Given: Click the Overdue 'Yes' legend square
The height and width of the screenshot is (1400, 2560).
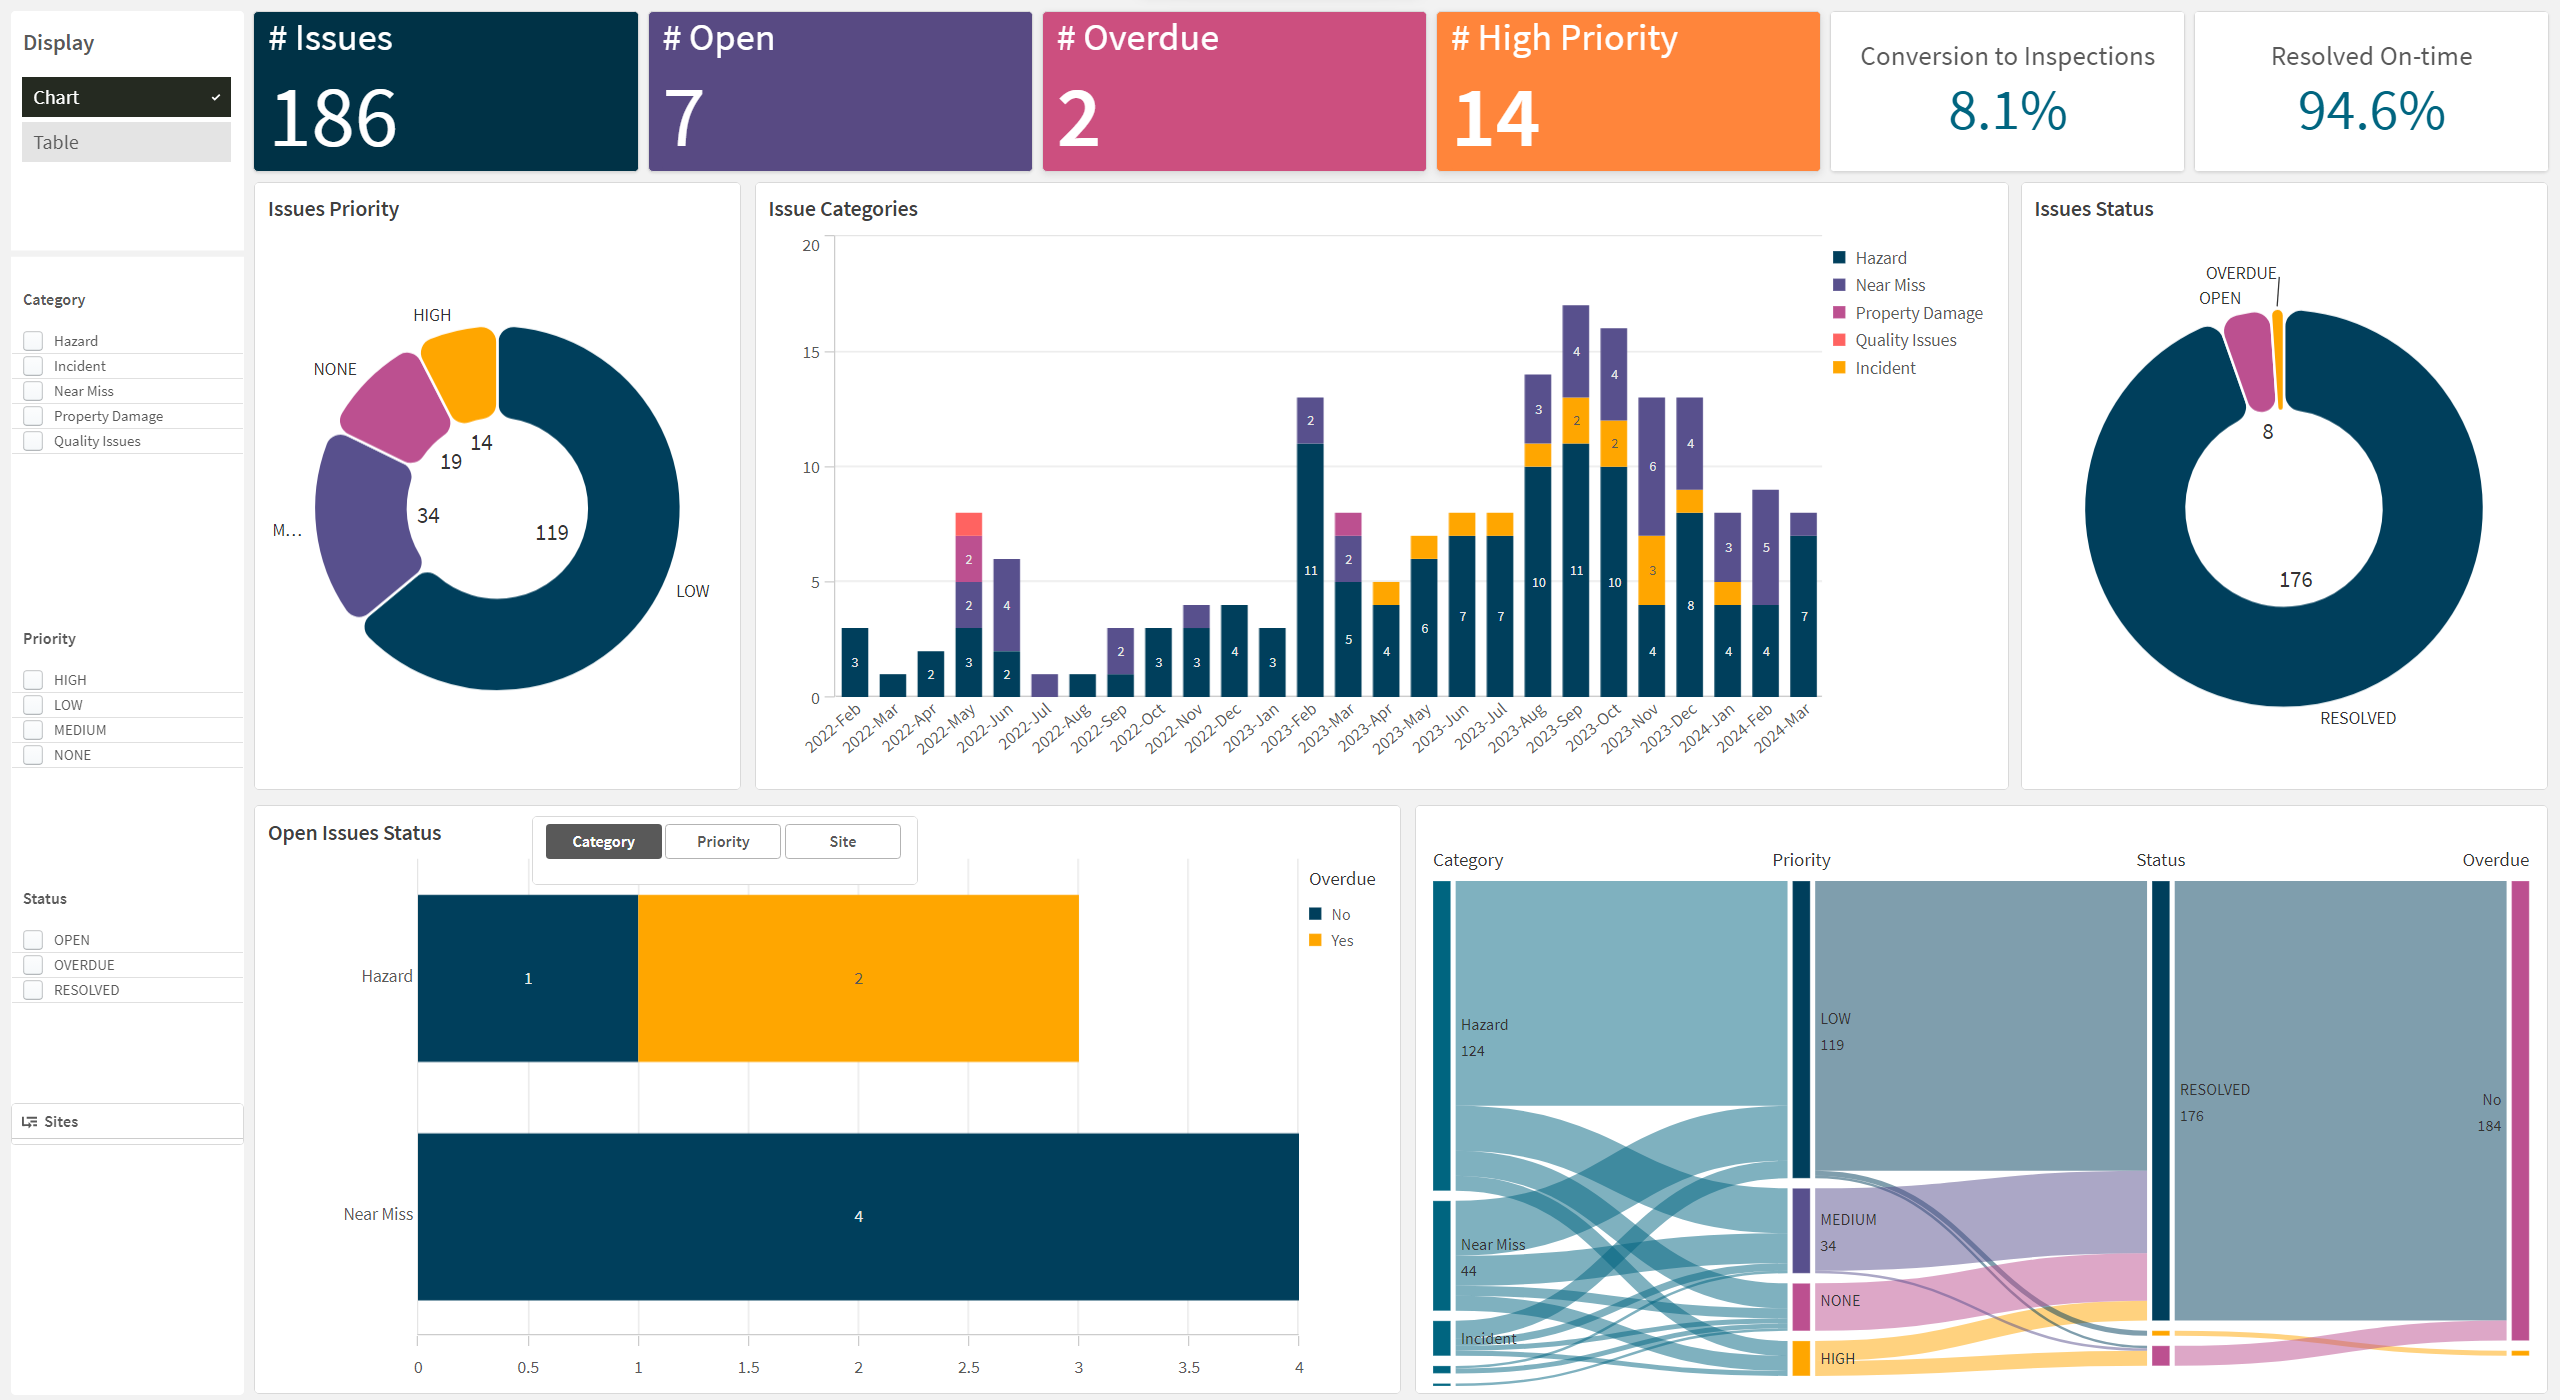Looking at the screenshot, I should coord(1315,940).
